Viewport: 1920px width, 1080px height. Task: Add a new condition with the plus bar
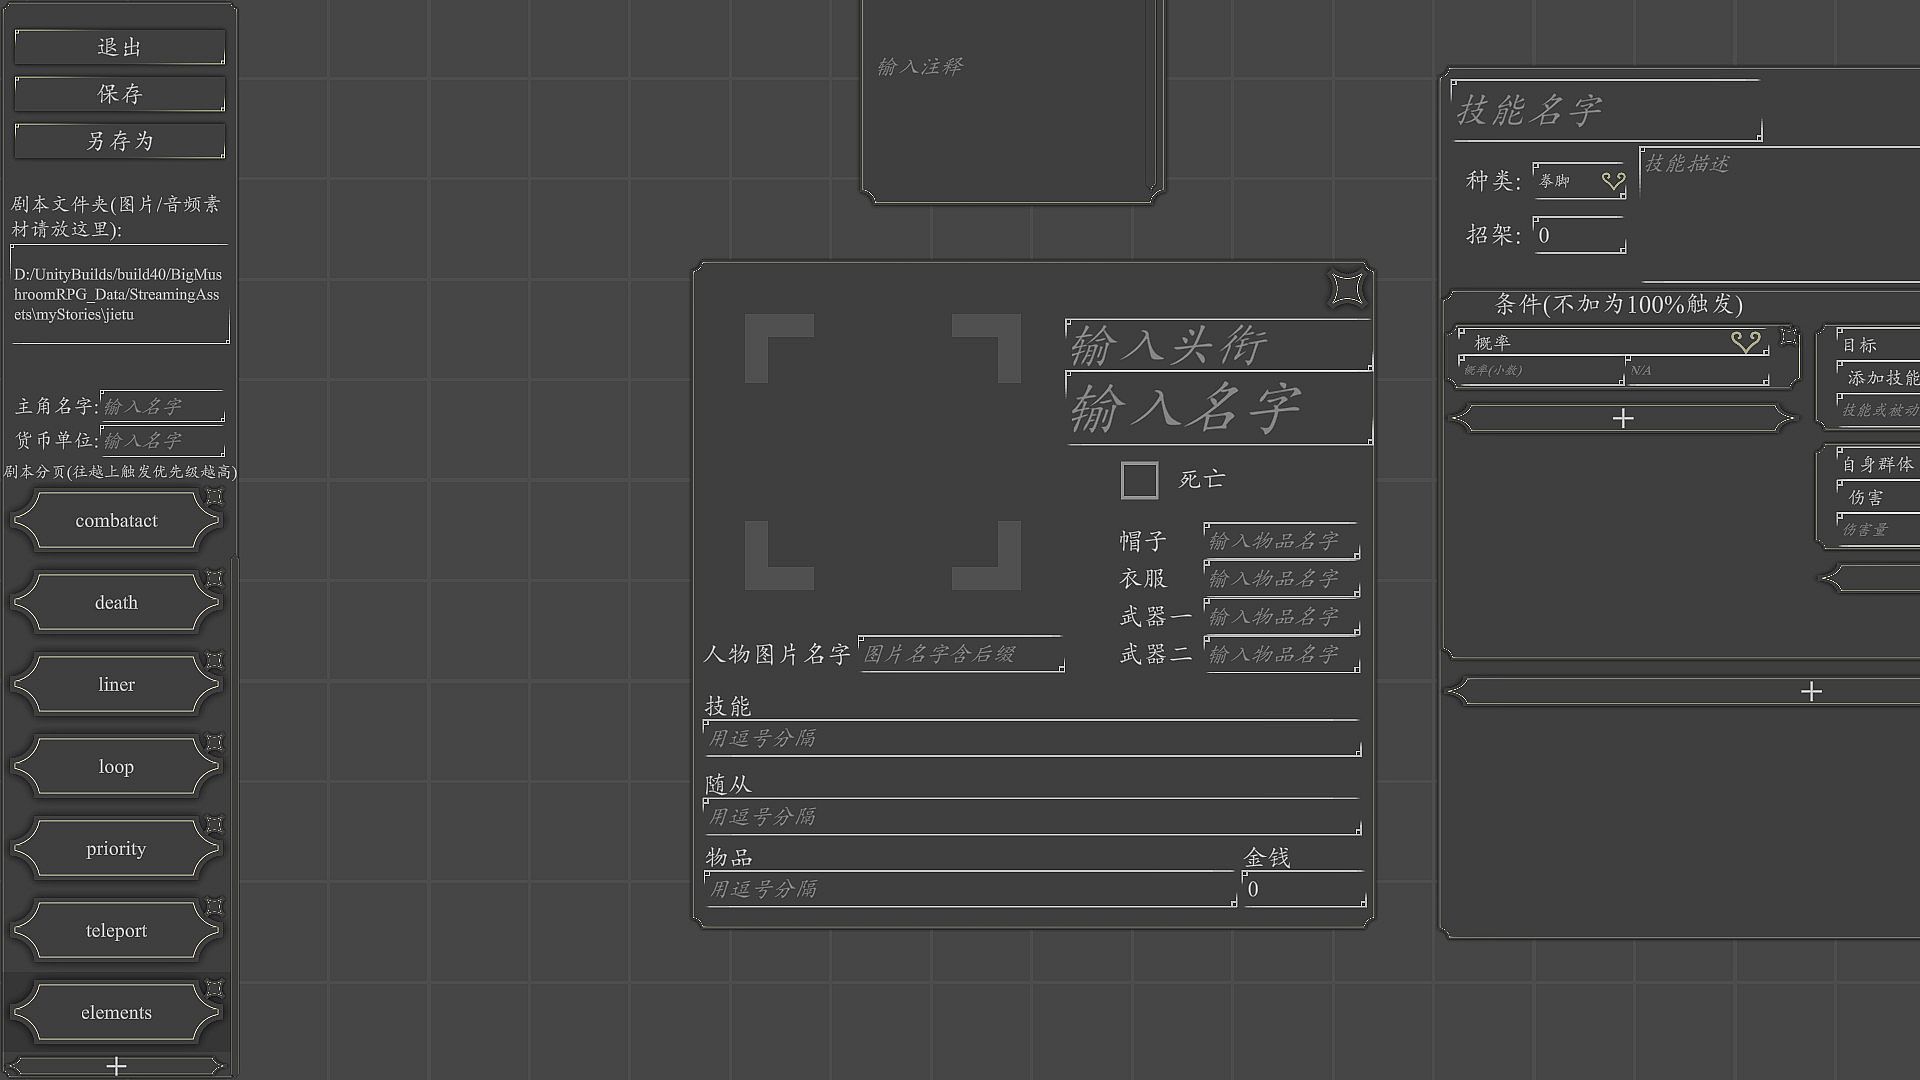[1622, 419]
